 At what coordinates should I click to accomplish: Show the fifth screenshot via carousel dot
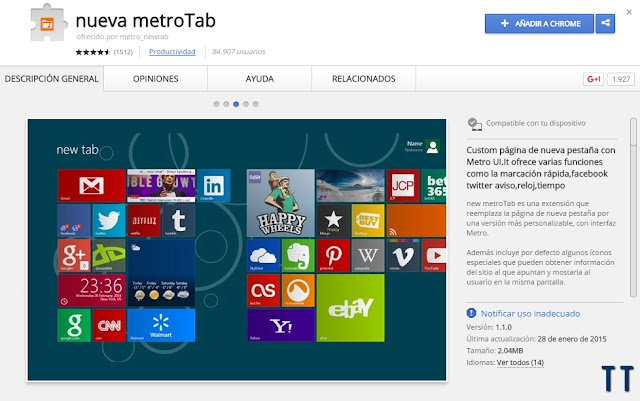click(256, 104)
